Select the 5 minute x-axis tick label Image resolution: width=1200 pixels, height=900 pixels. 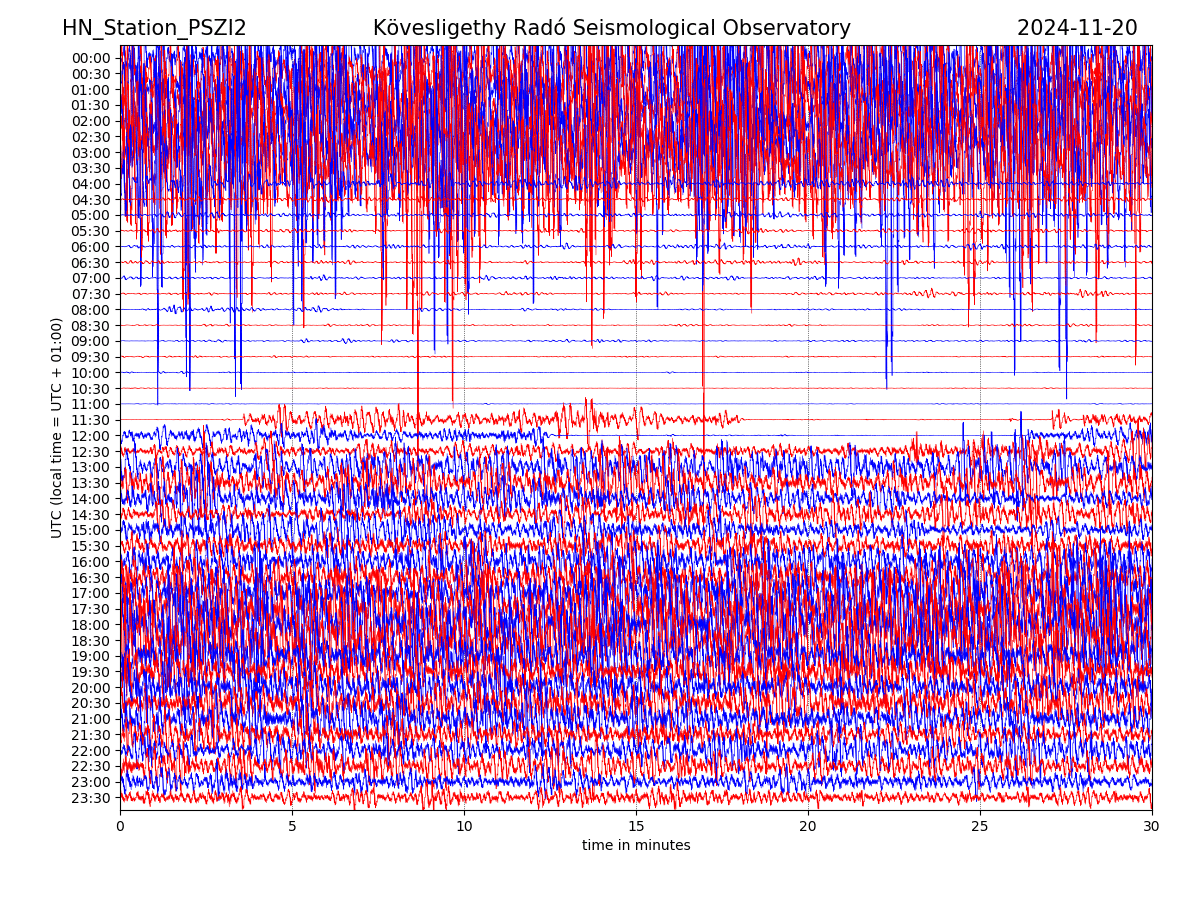[x=292, y=826]
